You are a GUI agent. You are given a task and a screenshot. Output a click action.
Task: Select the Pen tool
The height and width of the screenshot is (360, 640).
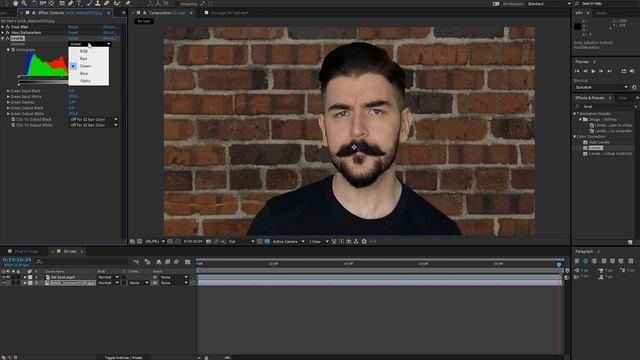(x=71, y=3)
